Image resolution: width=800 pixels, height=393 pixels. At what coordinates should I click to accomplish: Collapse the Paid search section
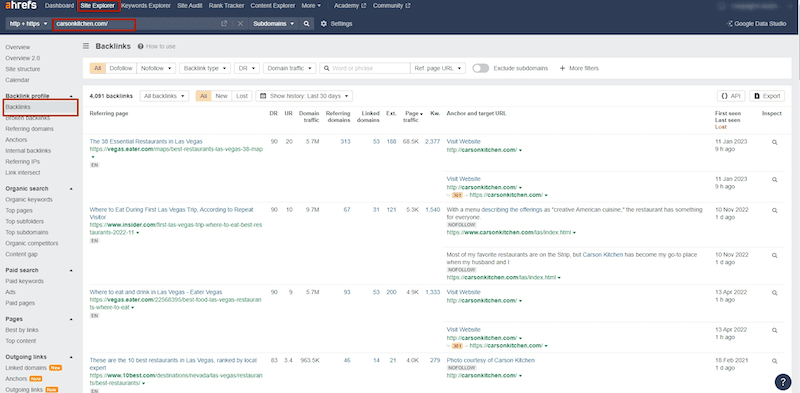(71, 271)
